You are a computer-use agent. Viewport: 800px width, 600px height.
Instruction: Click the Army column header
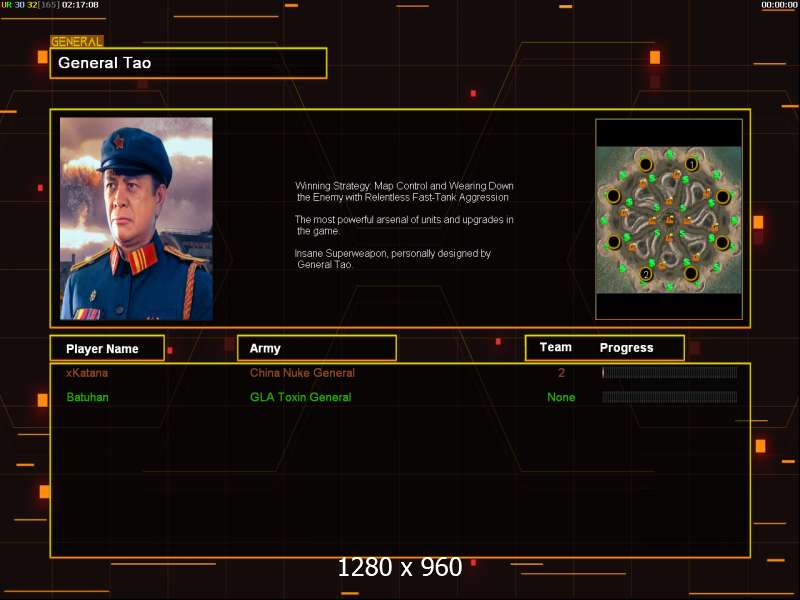click(x=317, y=348)
